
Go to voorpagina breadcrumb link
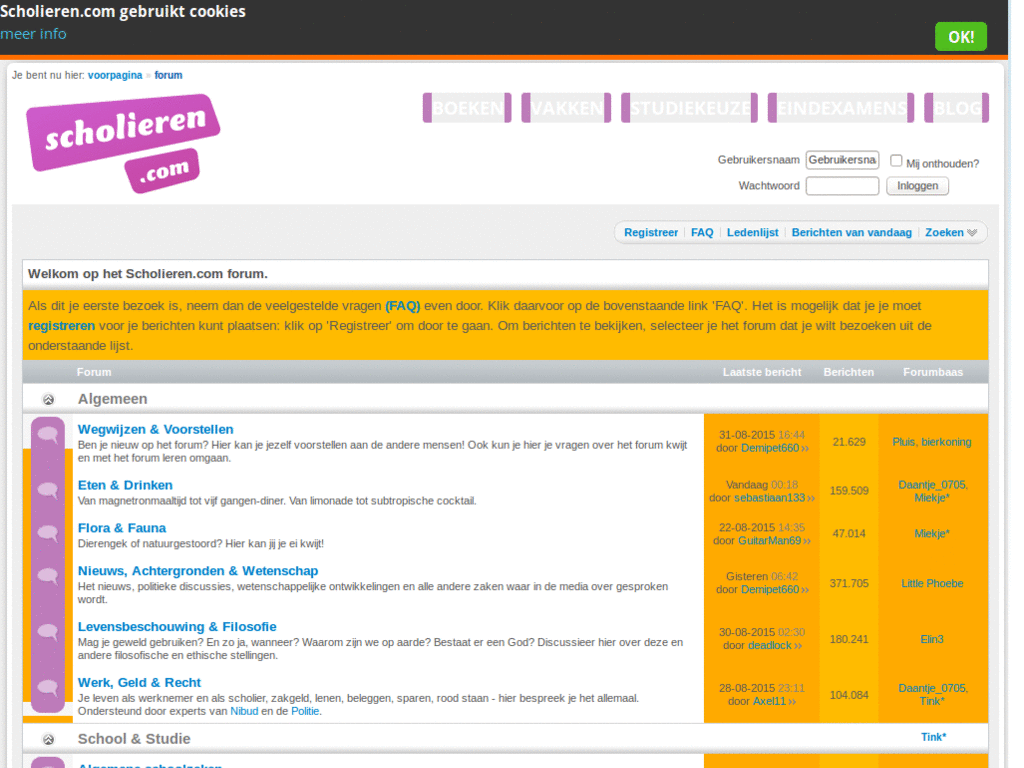pos(115,75)
